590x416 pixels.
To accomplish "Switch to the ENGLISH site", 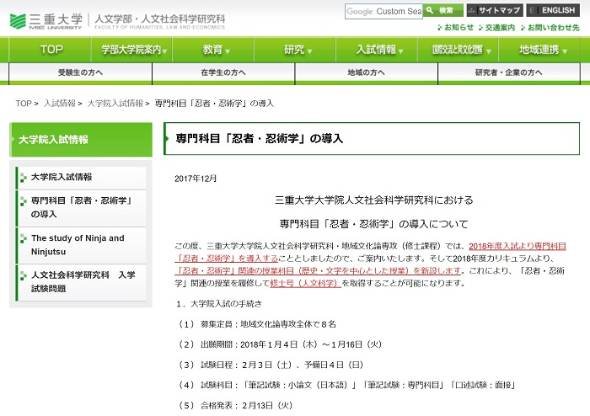I will 553,10.
